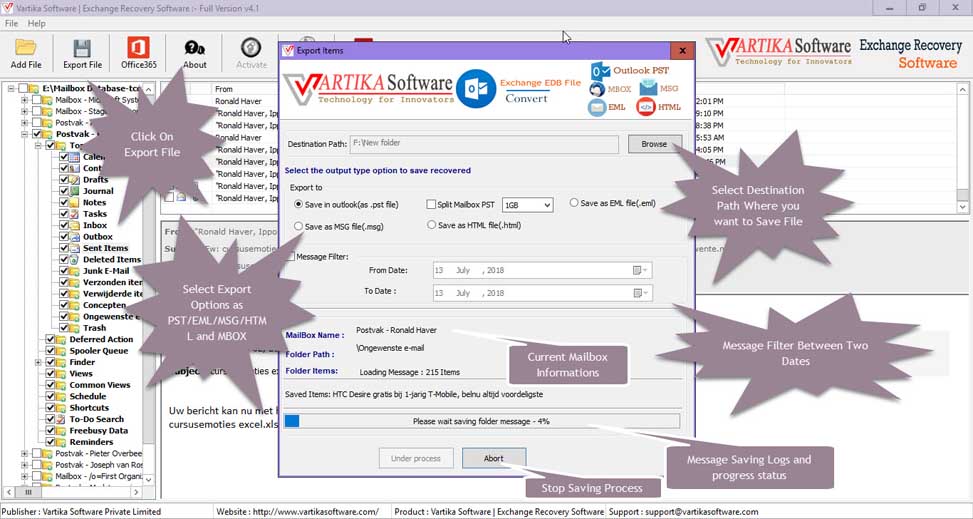
Task: Select the Schedule folder
Action: pos(88,396)
